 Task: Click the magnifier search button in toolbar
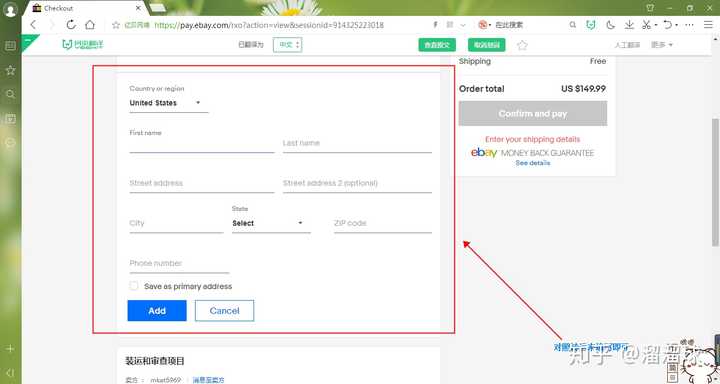pyautogui.click(x=573, y=25)
